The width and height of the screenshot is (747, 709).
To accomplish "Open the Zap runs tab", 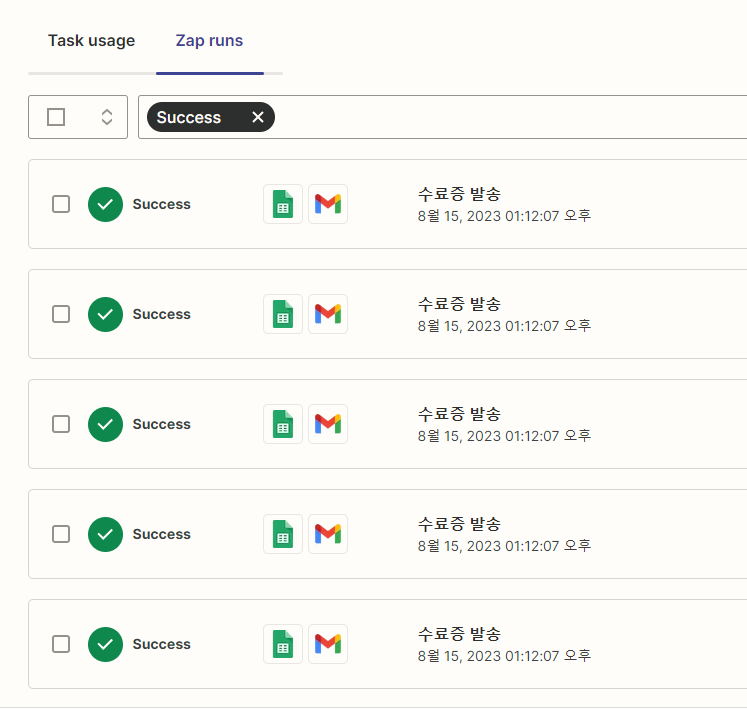I will (210, 41).
